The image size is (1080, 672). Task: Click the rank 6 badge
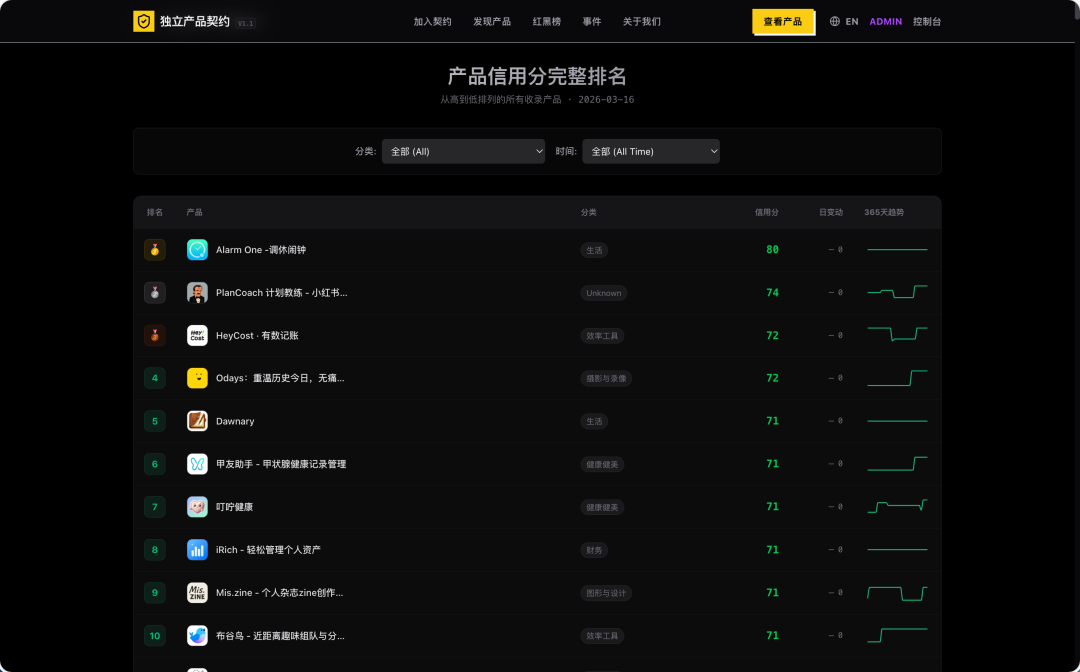click(154, 464)
